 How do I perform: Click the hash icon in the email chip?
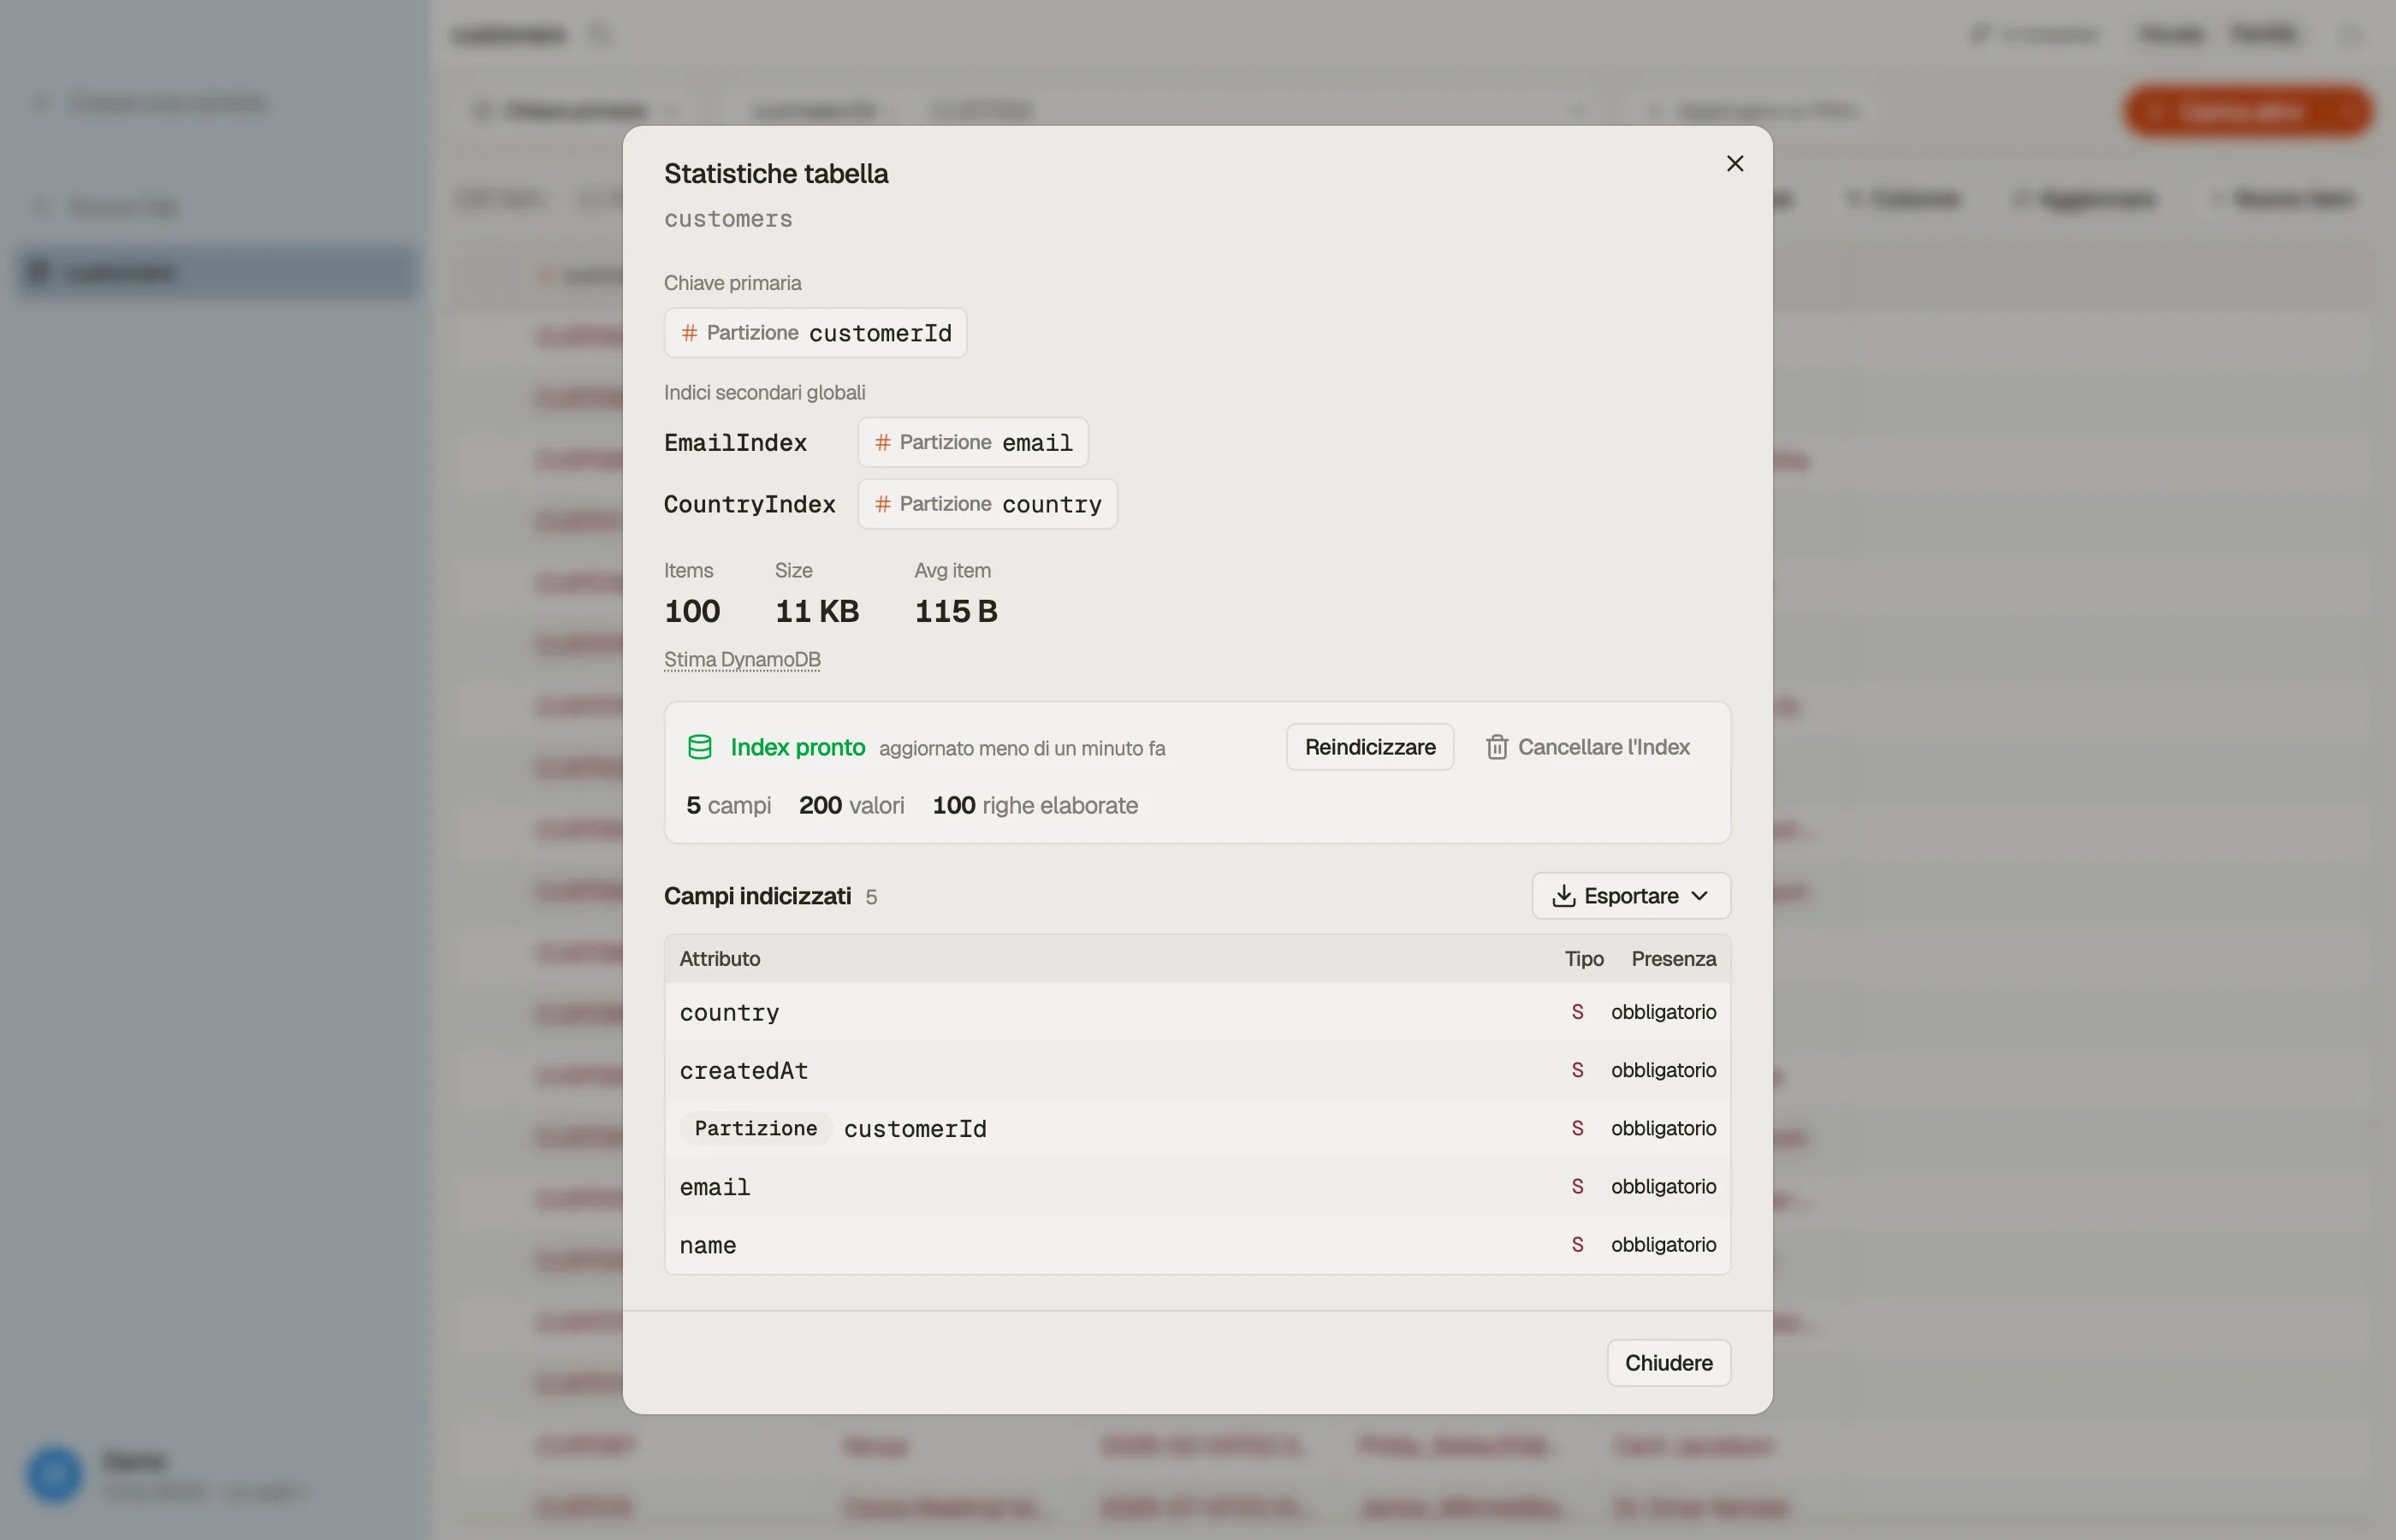[x=882, y=442]
